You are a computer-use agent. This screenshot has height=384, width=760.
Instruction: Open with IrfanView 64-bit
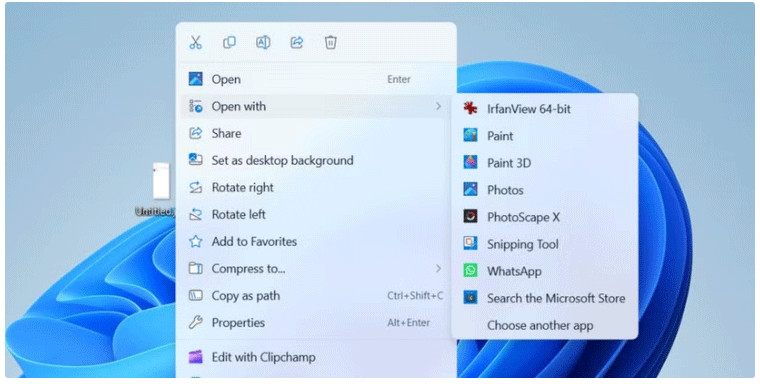tap(545, 109)
